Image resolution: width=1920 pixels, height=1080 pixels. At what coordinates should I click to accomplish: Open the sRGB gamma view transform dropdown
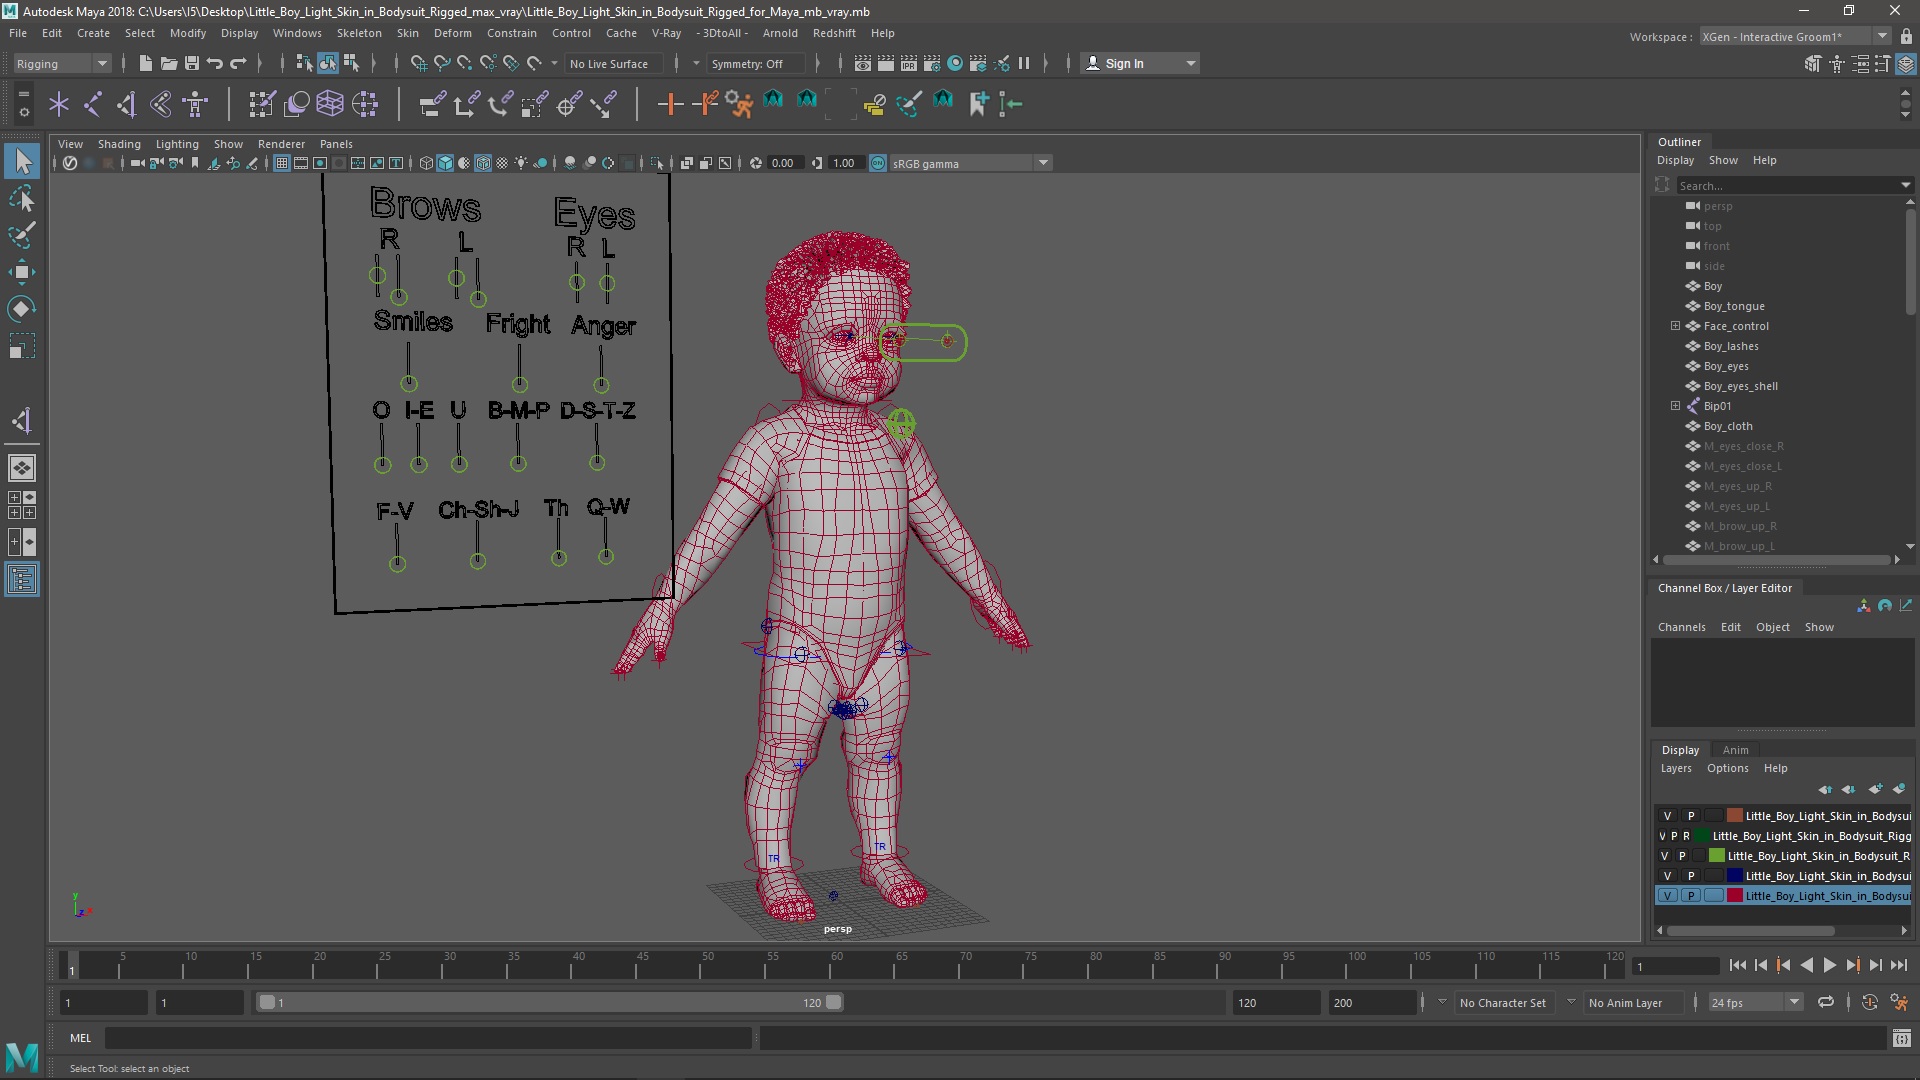click(1043, 163)
